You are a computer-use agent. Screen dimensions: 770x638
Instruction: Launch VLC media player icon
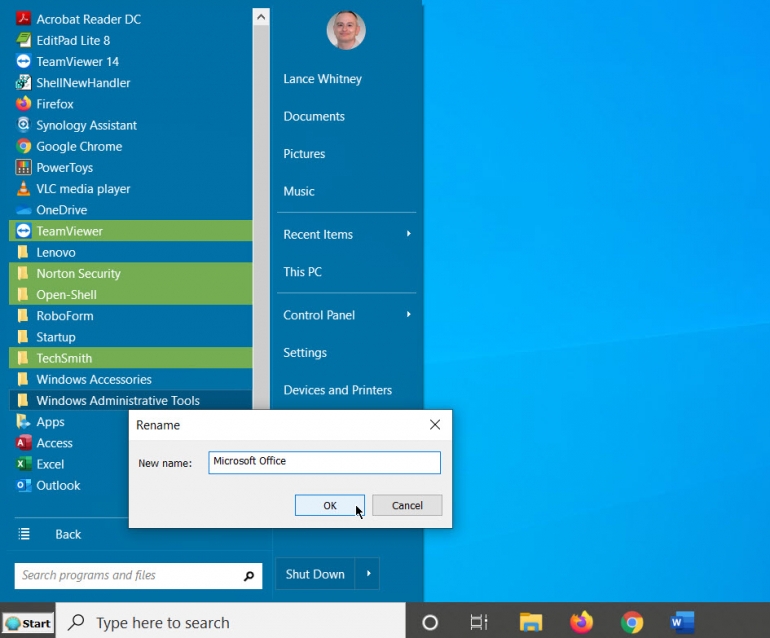pos(23,189)
